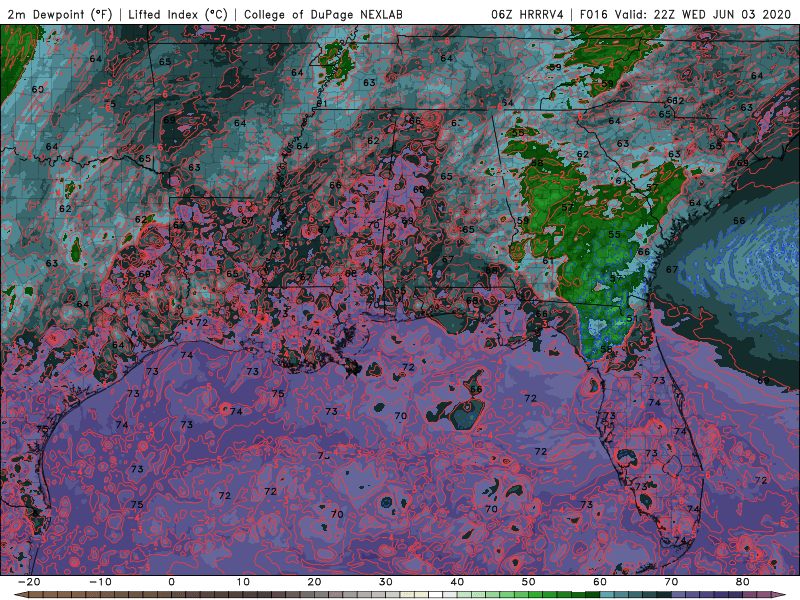The image size is (800, 600).
Task: Click the 30 label on the color scale
Action: [x=386, y=582]
